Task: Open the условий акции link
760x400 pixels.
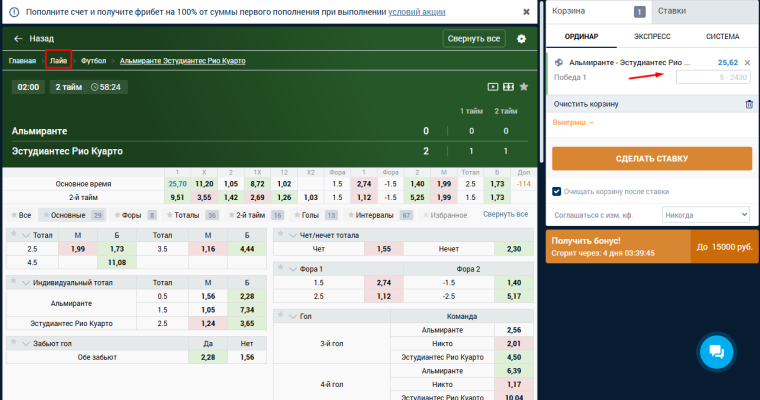Action: [417, 12]
